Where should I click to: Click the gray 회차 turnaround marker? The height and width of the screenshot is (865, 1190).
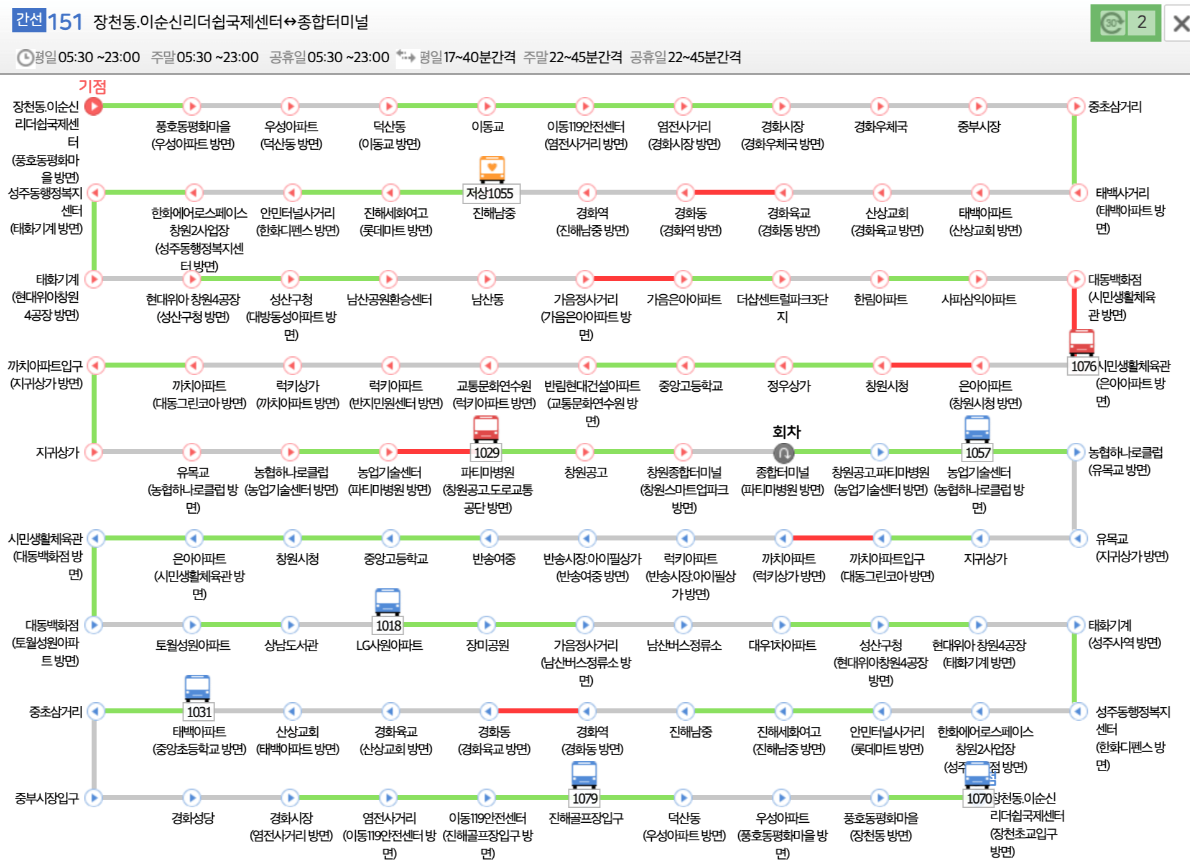(x=783, y=453)
